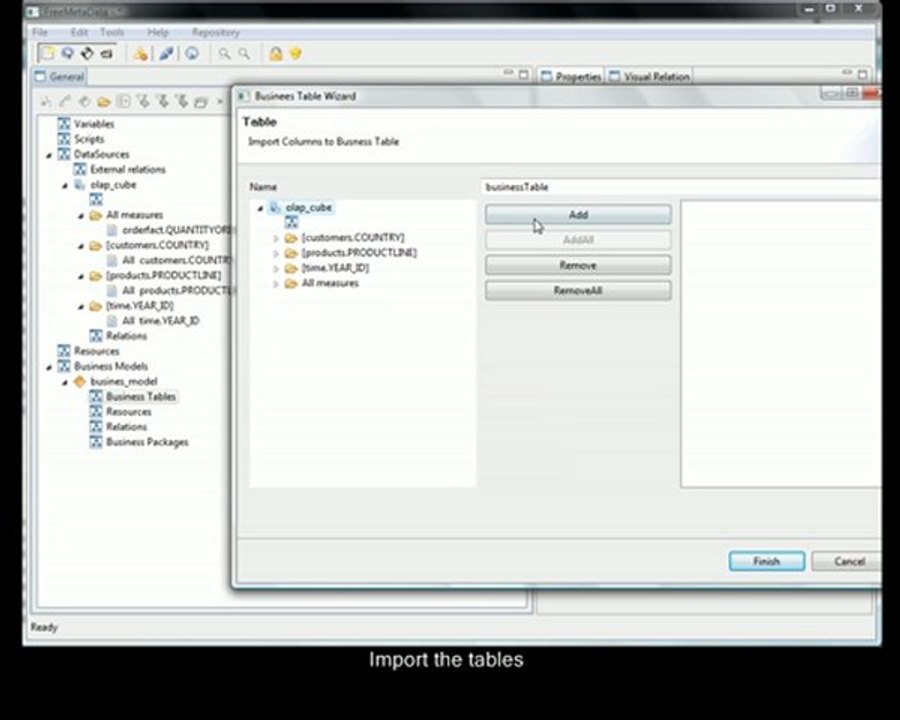
Task: Click the empty selected-columns list box
Action: click(x=781, y=344)
